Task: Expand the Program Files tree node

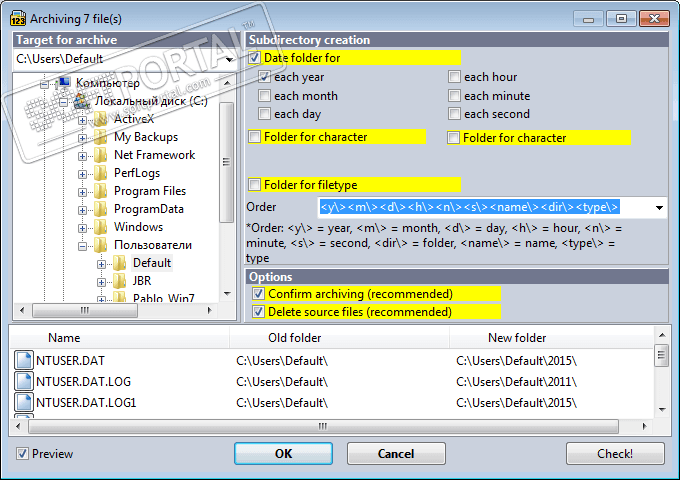Action: pos(82,192)
